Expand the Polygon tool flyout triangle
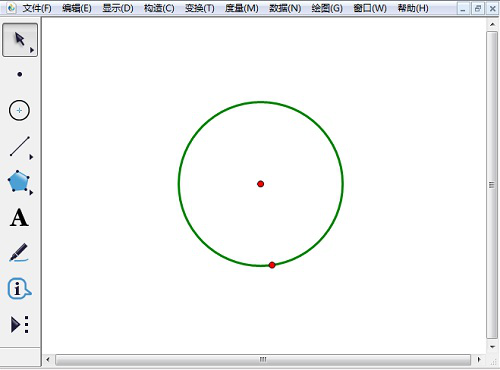The width and height of the screenshot is (500, 370). pos(31,193)
